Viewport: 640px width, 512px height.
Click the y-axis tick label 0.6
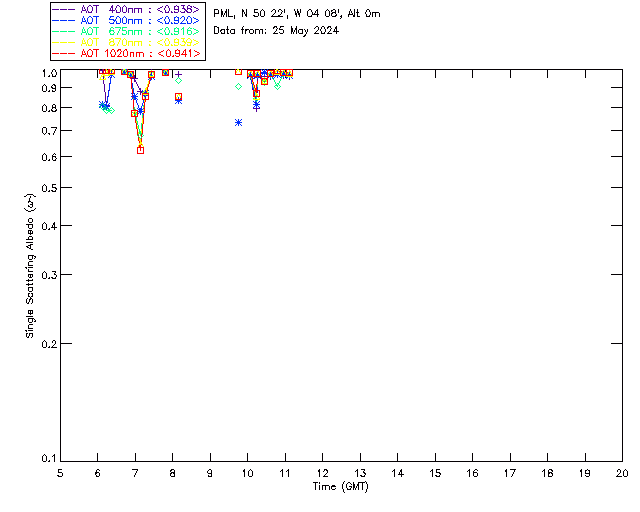click(49, 157)
